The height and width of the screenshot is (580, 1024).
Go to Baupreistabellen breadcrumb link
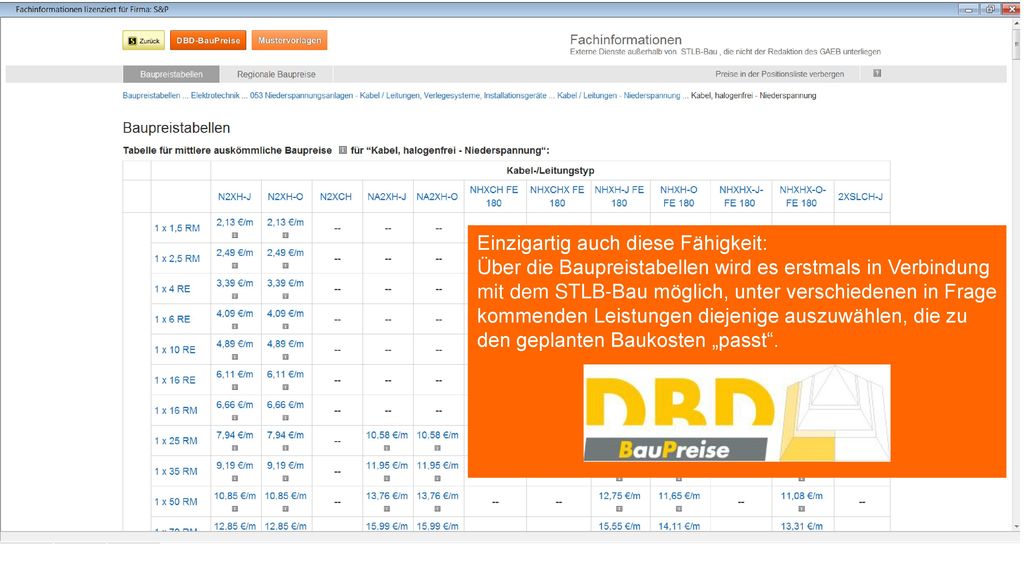coord(152,95)
